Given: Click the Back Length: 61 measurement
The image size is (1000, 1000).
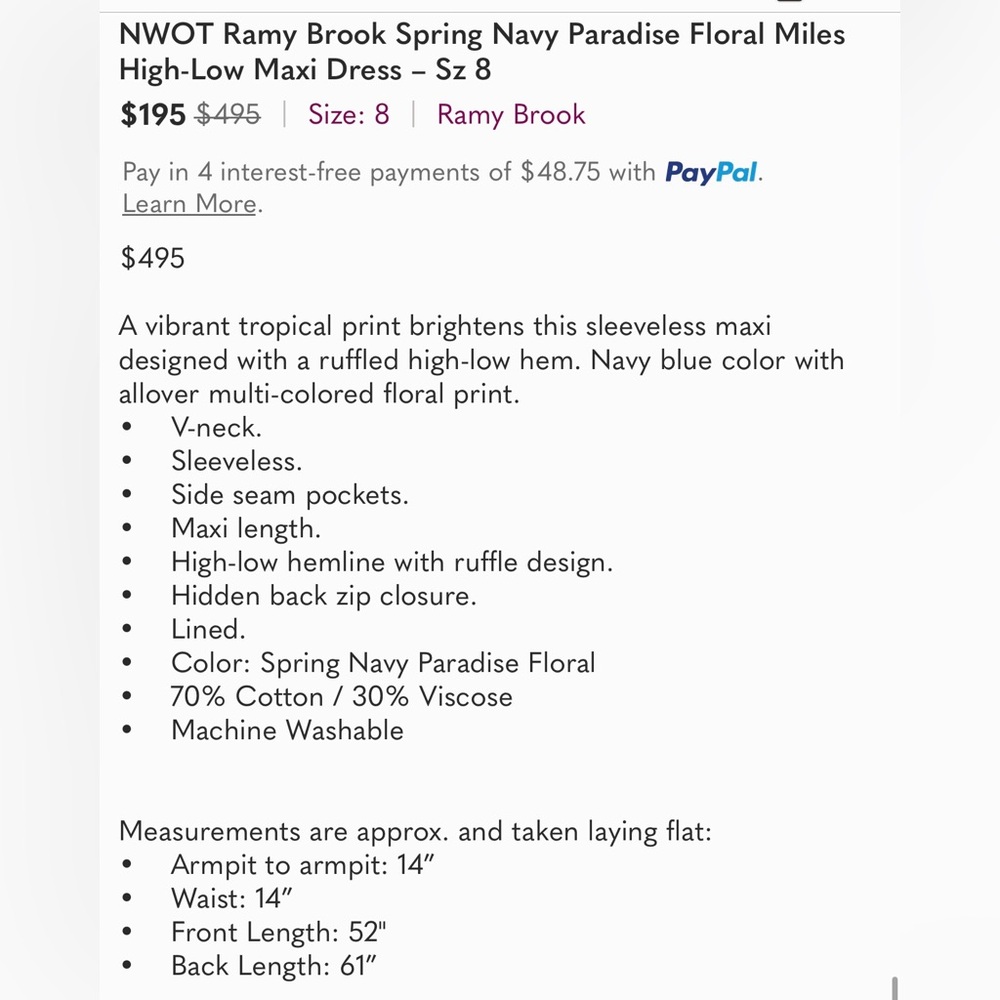Looking at the screenshot, I should tap(274, 966).
